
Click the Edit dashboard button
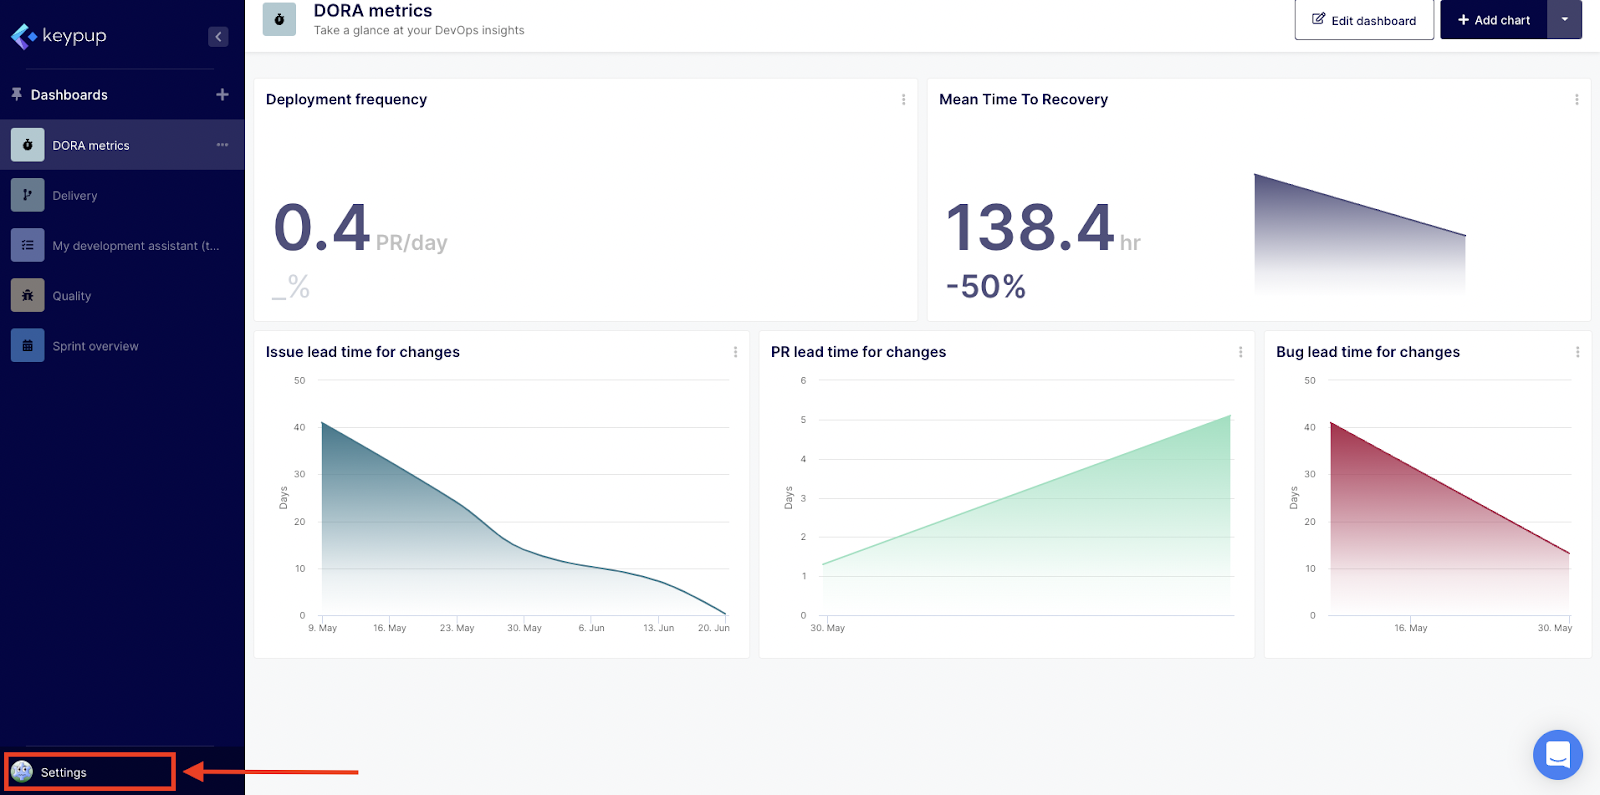coord(1364,20)
